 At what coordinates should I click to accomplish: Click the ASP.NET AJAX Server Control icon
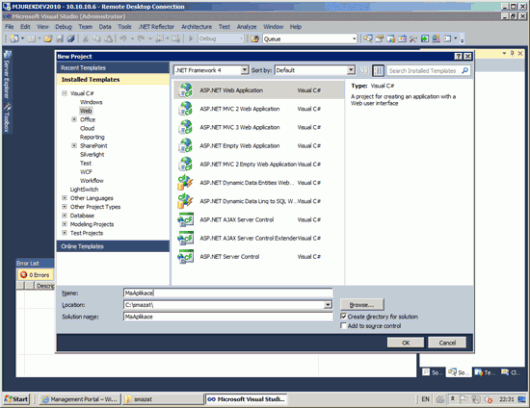pyautogui.click(x=186, y=220)
